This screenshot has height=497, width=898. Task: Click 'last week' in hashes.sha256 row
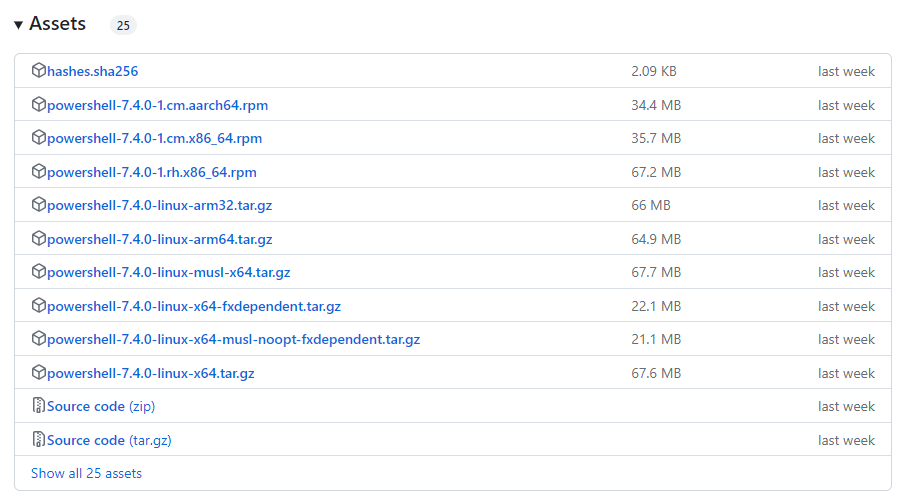click(x=846, y=72)
